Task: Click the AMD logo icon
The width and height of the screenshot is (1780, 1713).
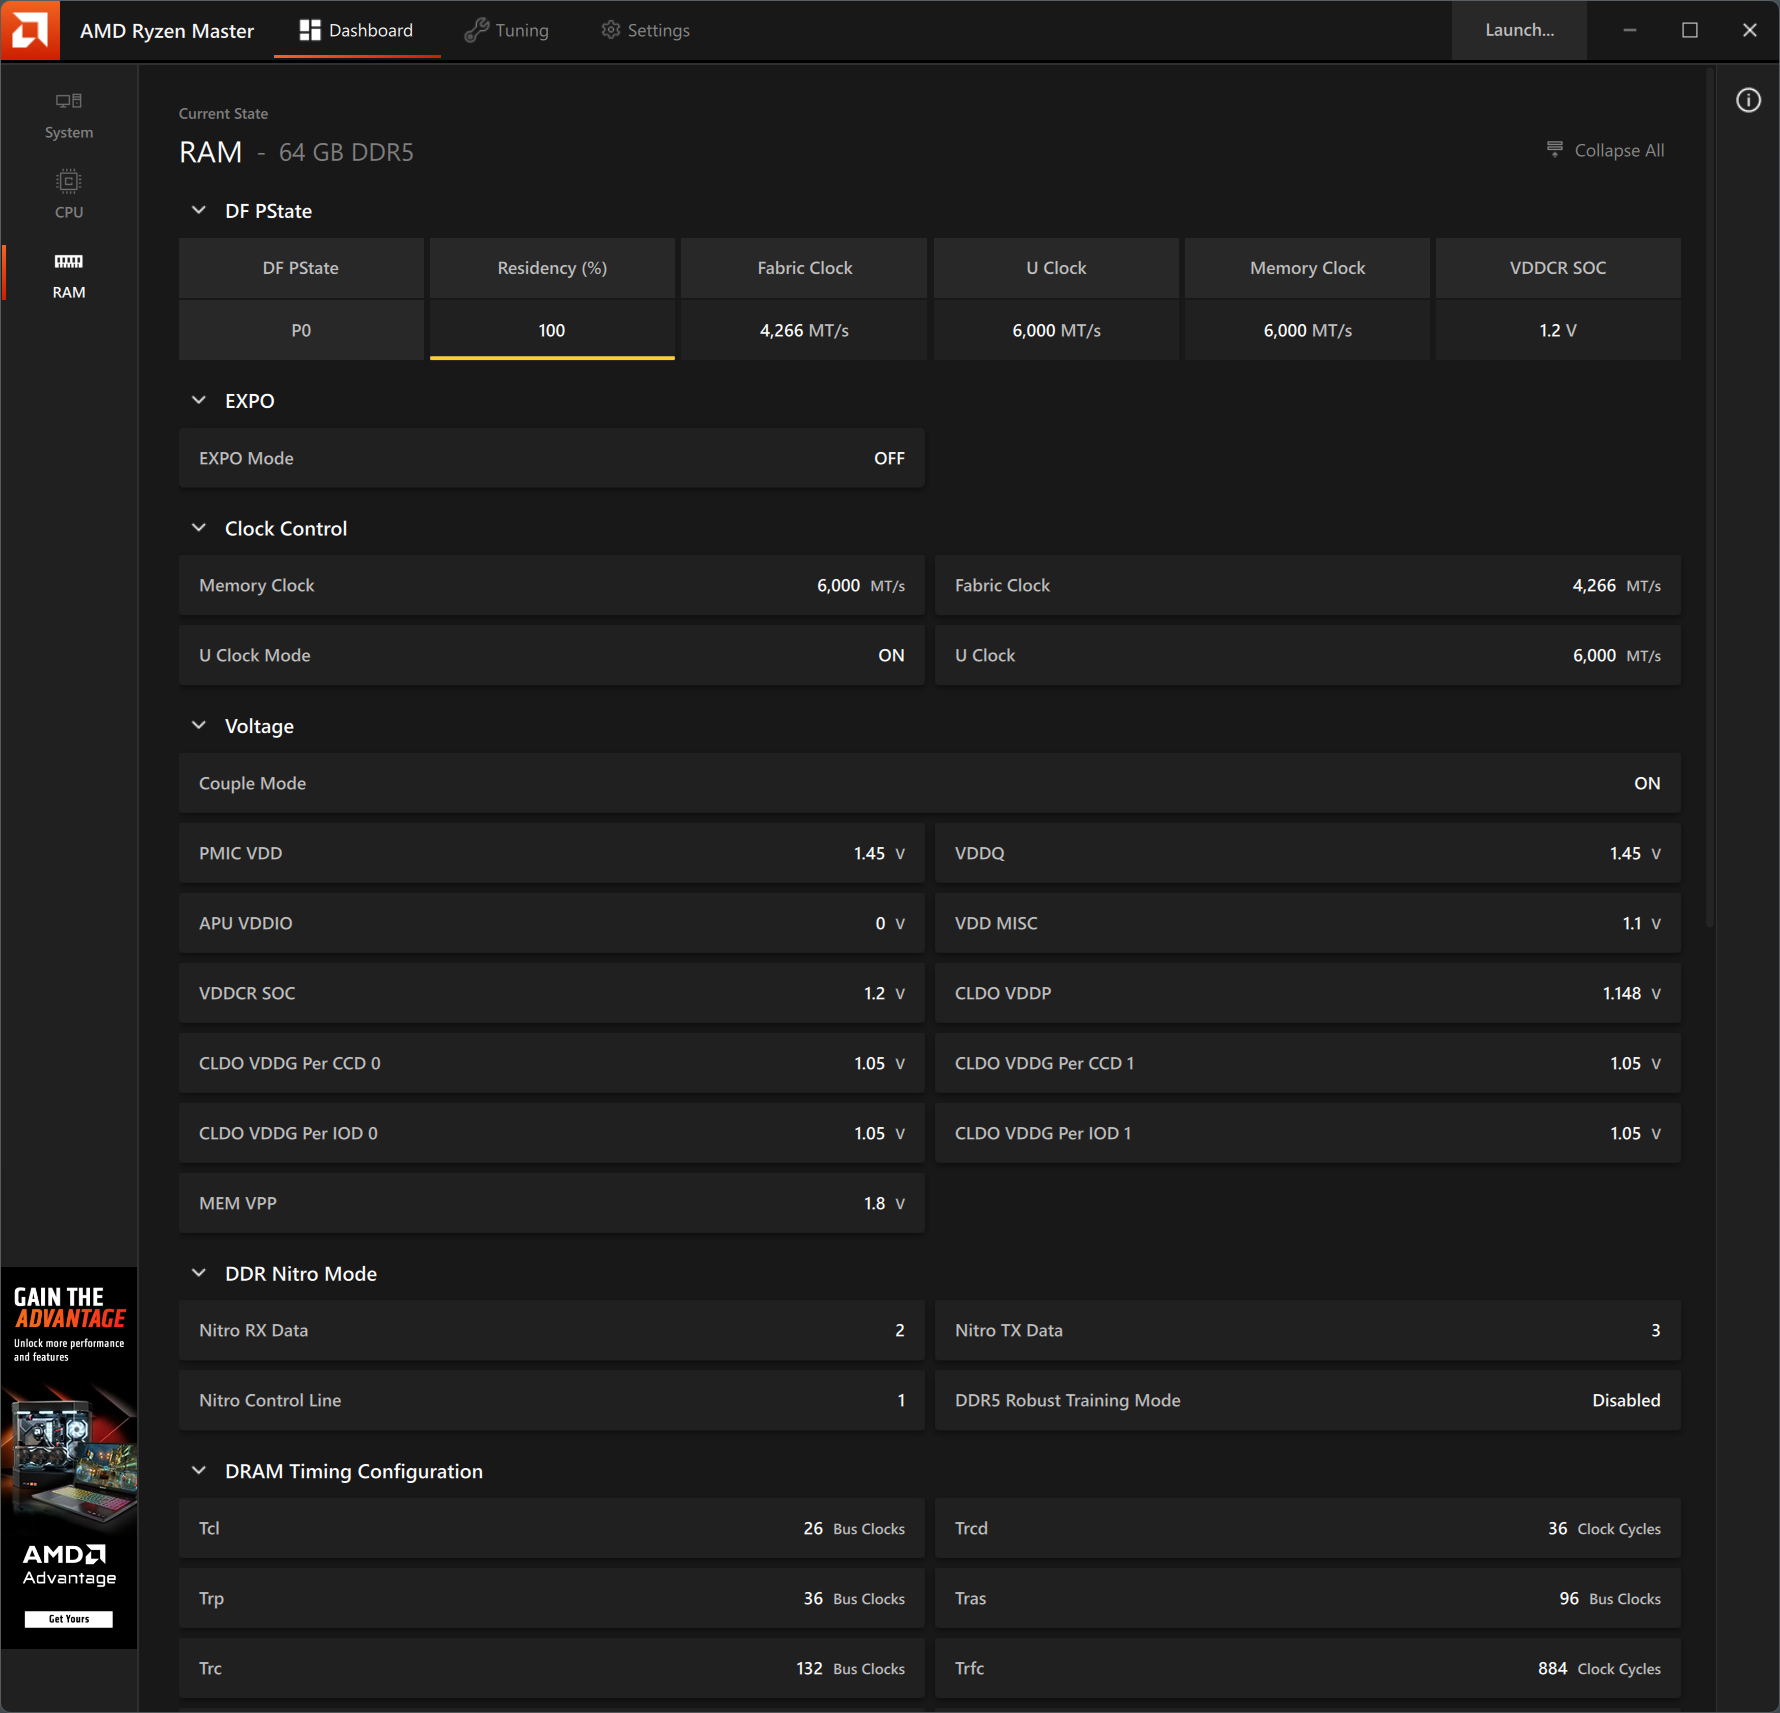Action: click(x=30, y=30)
